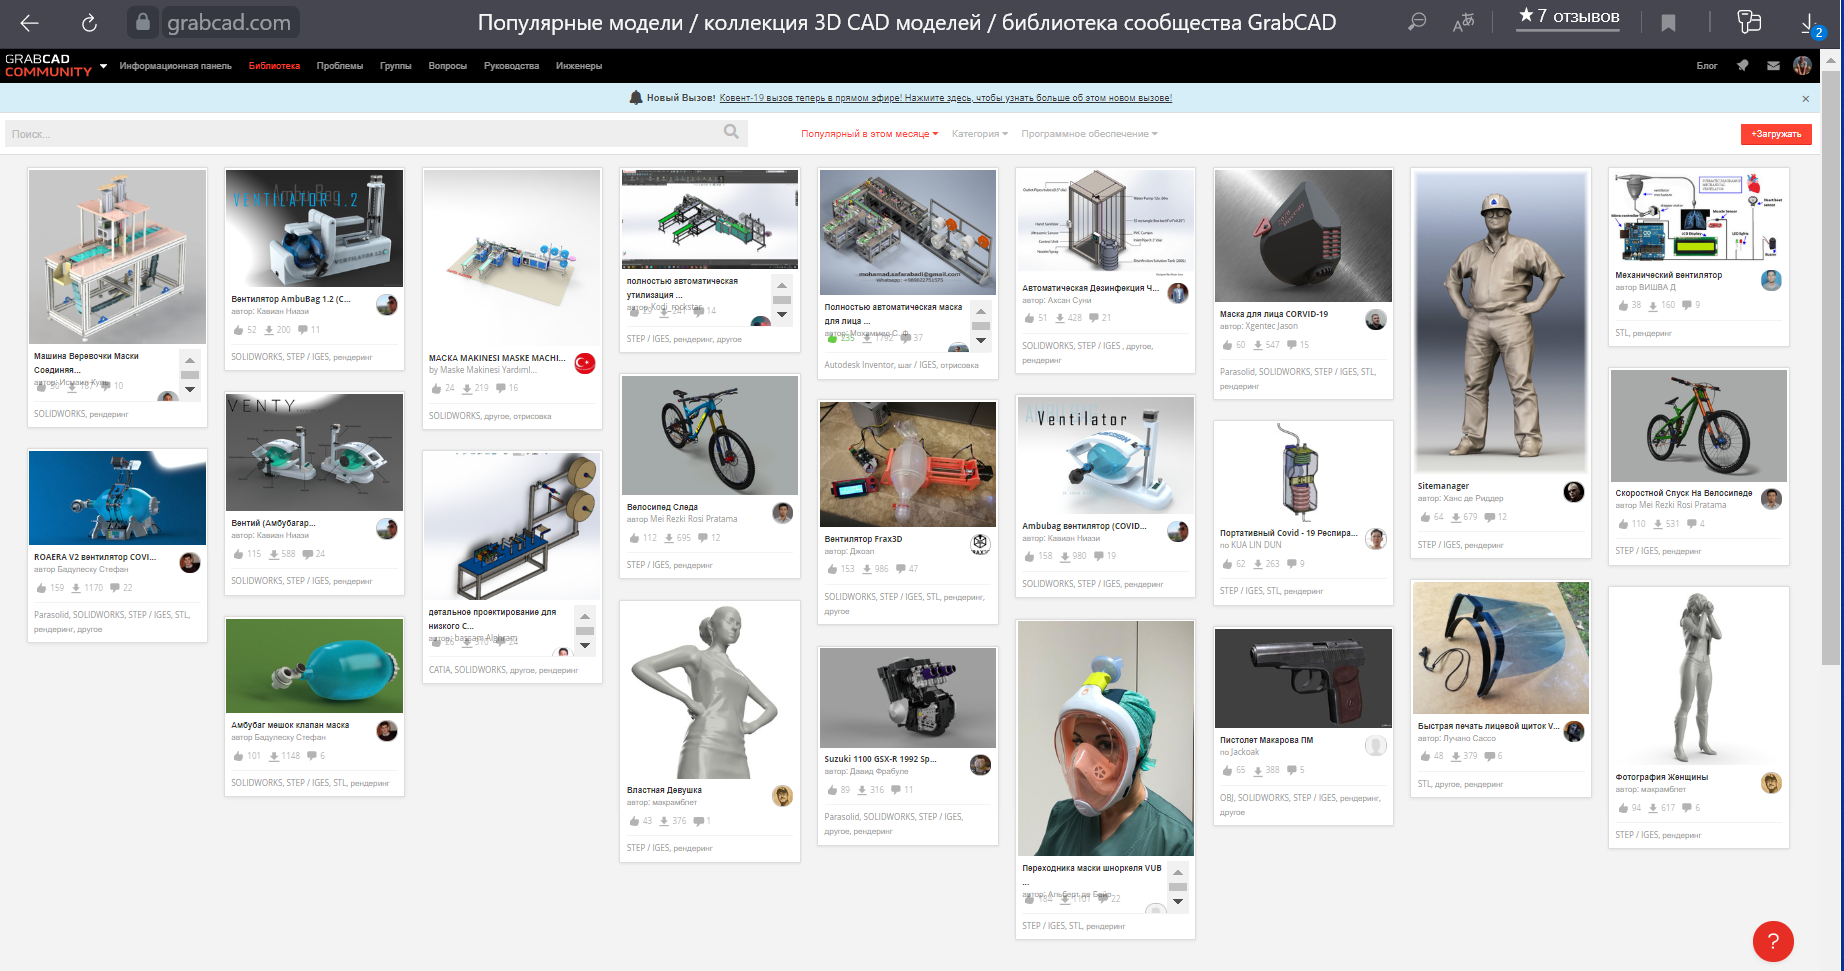This screenshot has width=1844, height=971.
Task: Click comment icon on Вентилятор Frax3D card
Action: click(x=901, y=569)
